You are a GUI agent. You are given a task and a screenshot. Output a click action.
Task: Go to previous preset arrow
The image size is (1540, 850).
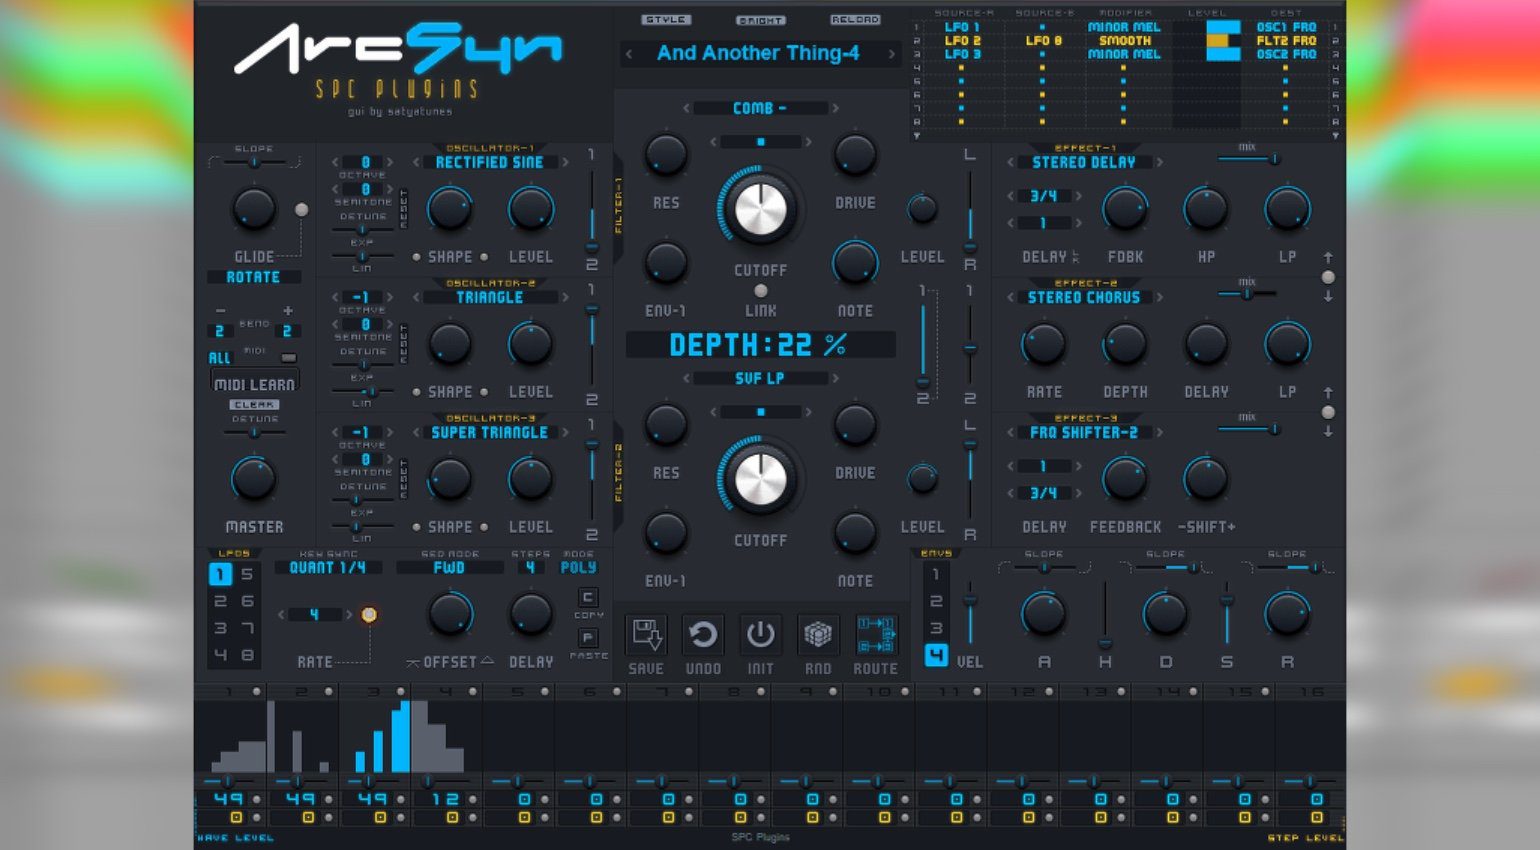(x=629, y=54)
